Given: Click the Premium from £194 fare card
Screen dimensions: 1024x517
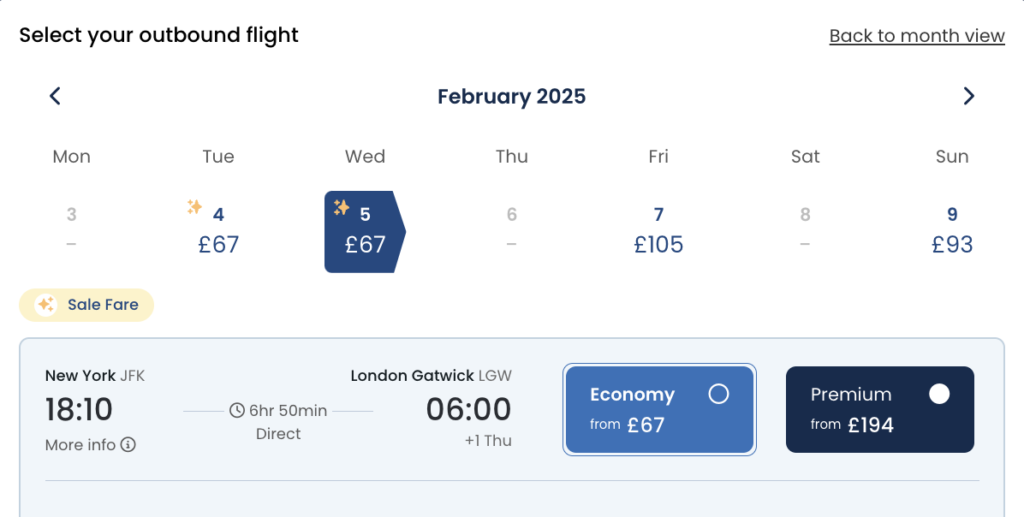Looking at the screenshot, I should 879,410.
